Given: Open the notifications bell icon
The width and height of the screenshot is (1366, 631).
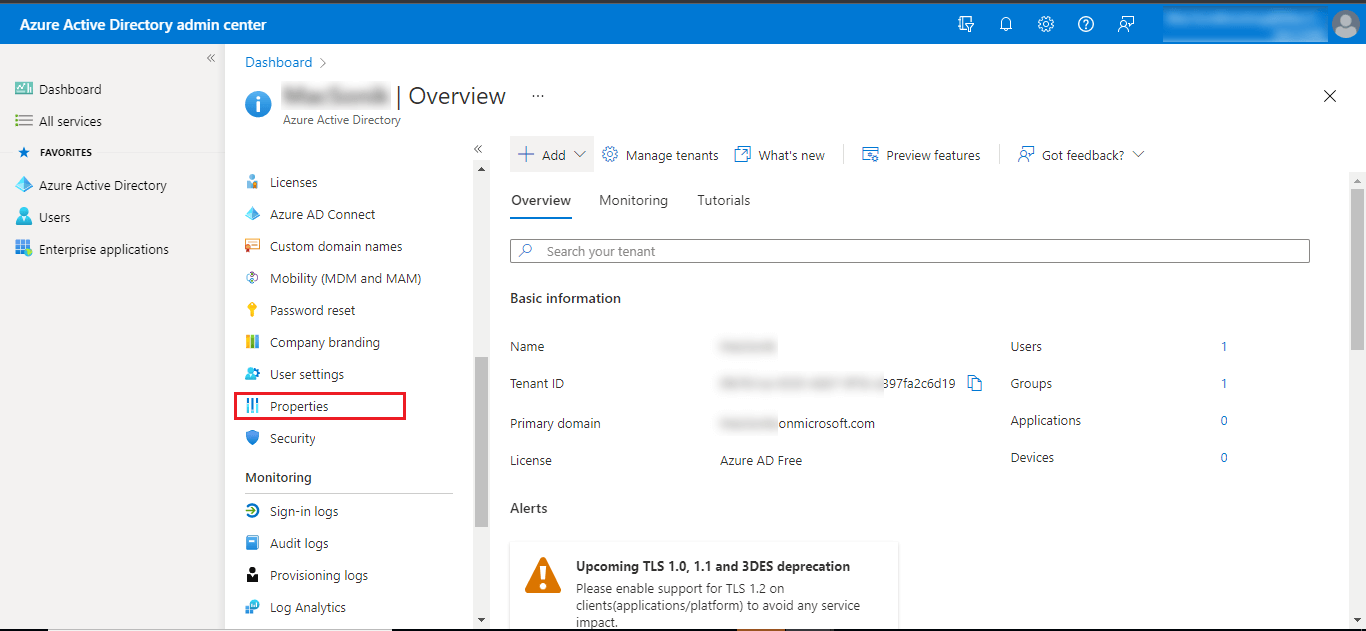Looking at the screenshot, I should click(1006, 24).
